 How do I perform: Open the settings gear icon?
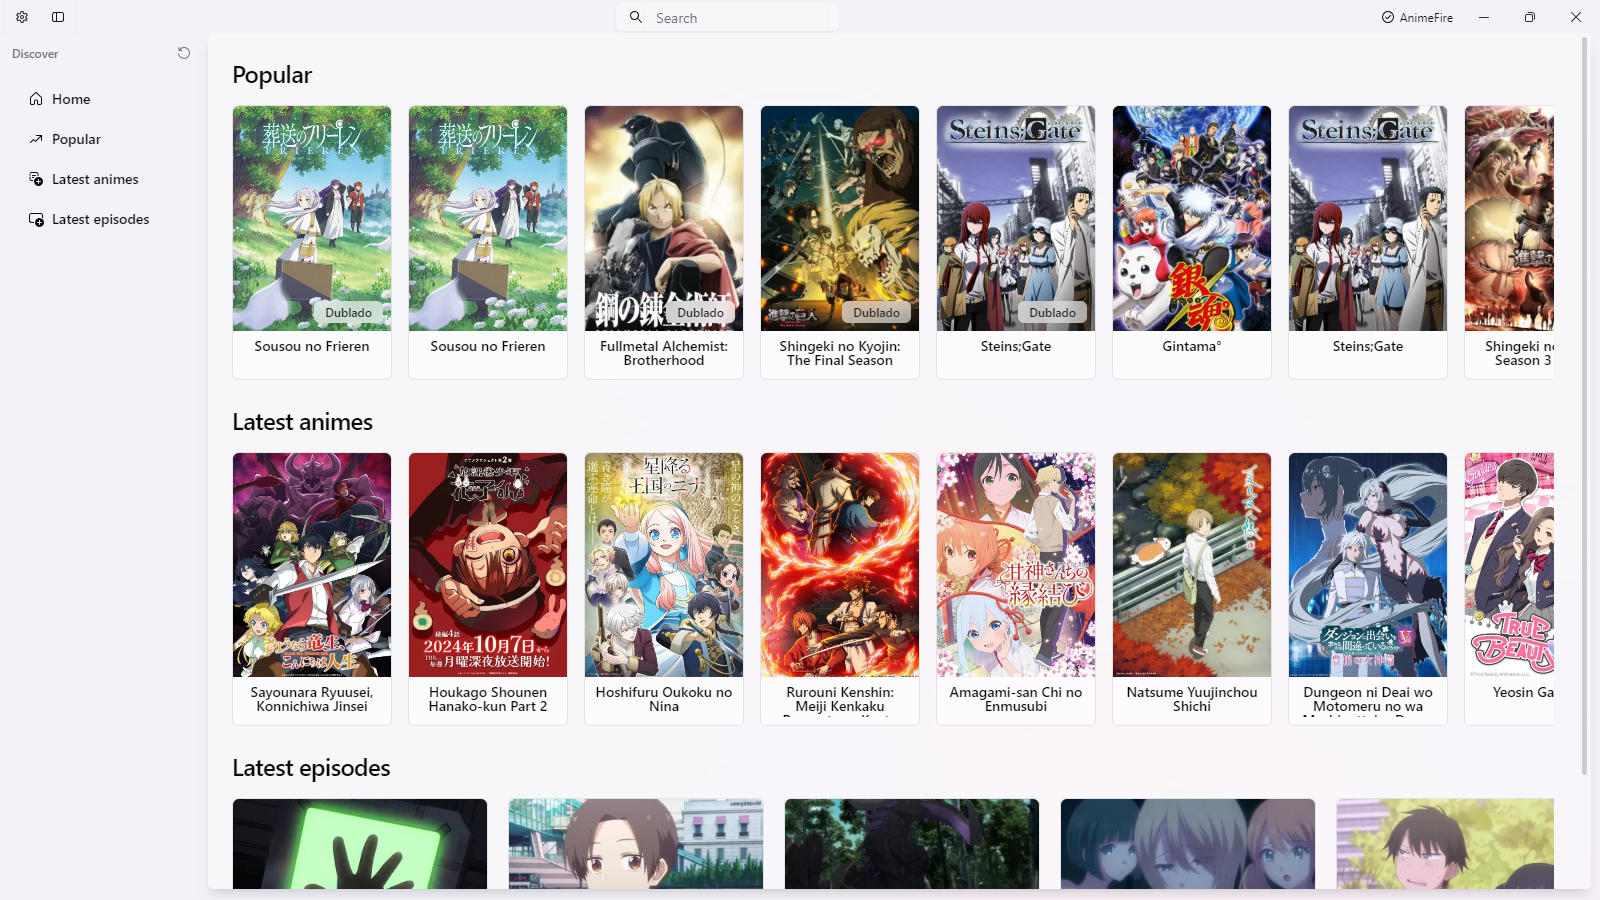(22, 17)
